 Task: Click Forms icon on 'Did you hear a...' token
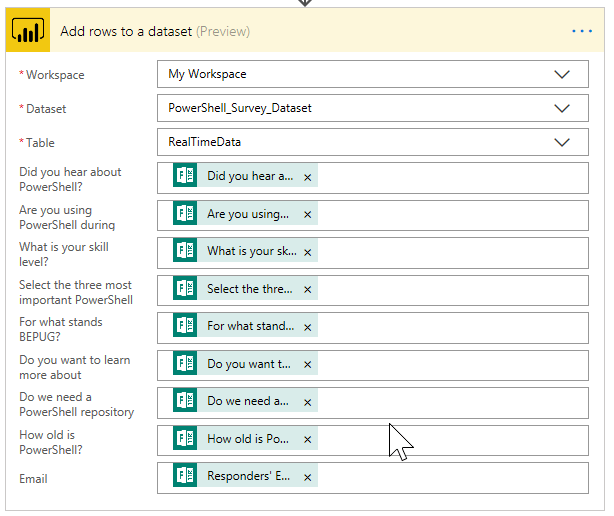pyautogui.click(x=185, y=175)
